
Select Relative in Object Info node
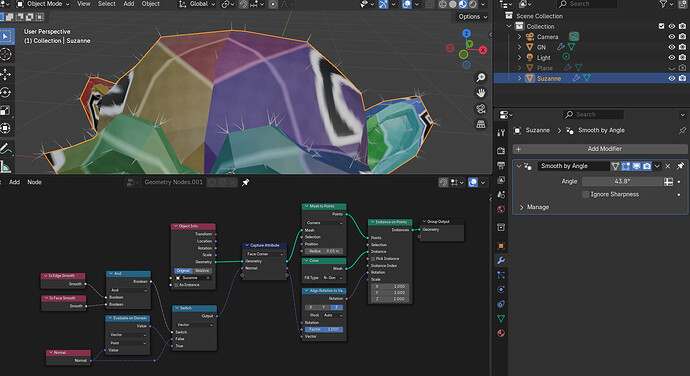(202, 271)
